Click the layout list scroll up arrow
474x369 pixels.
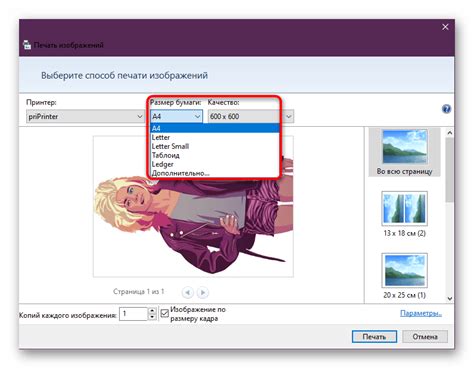click(x=450, y=133)
